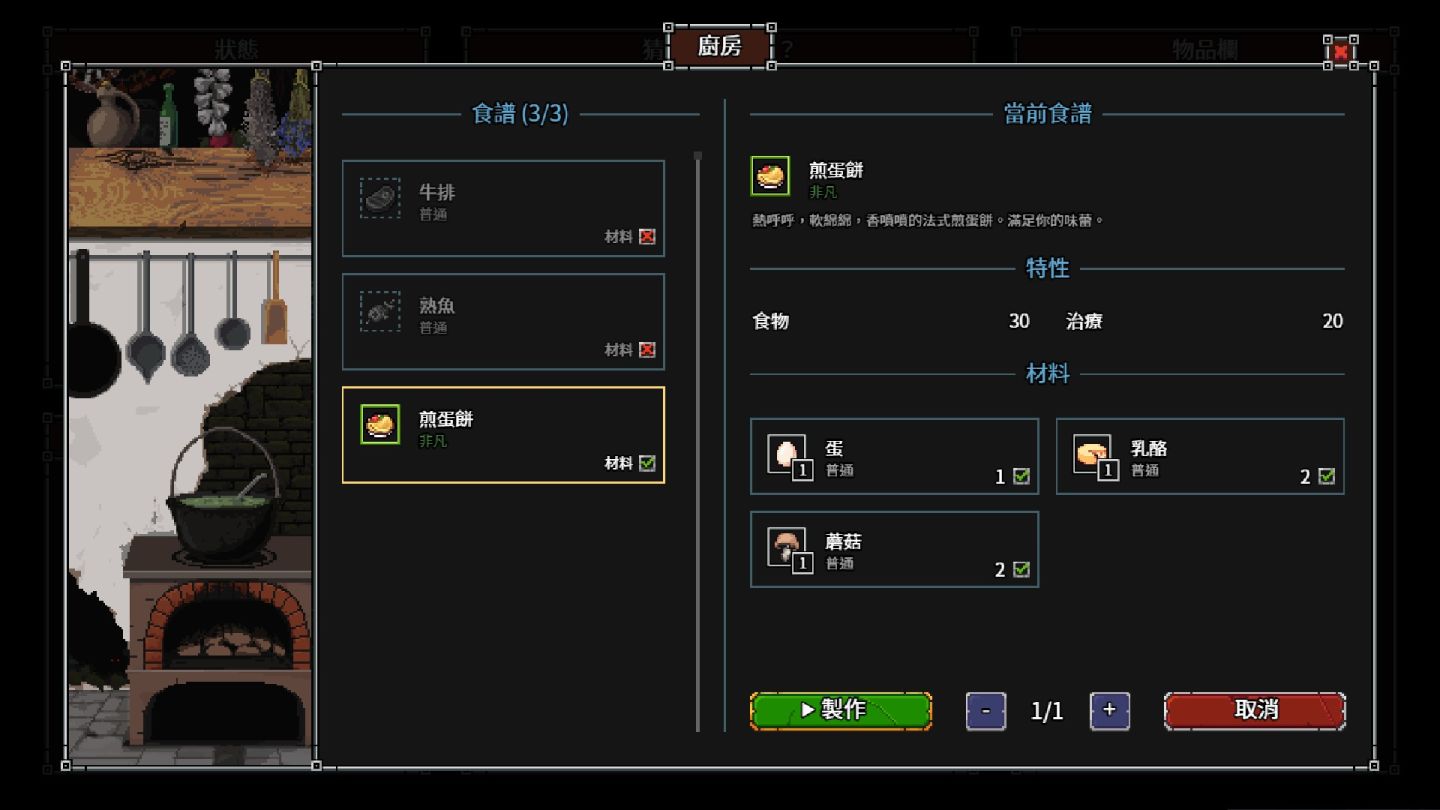Click the red 取消 button
This screenshot has width=1440, height=810.
[1255, 710]
